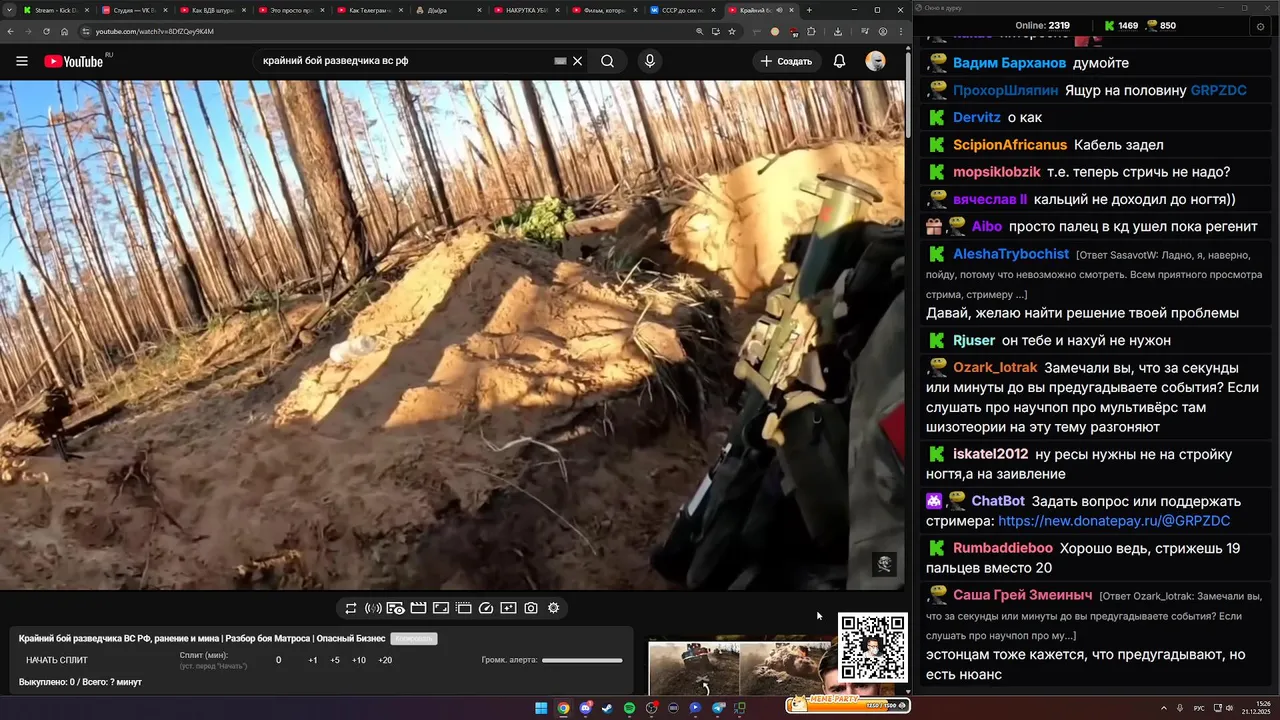Adjust the Громк. алерта volume slider
Screen dimensions: 1280x720
tap(582, 660)
